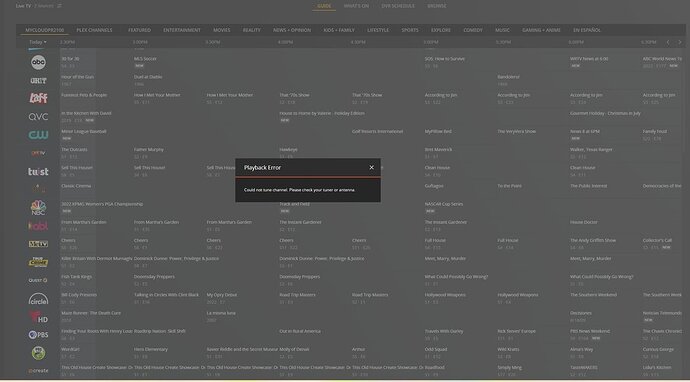Open the Minor League Baseball listing
This screenshot has height=382, width=690.
click(x=84, y=132)
